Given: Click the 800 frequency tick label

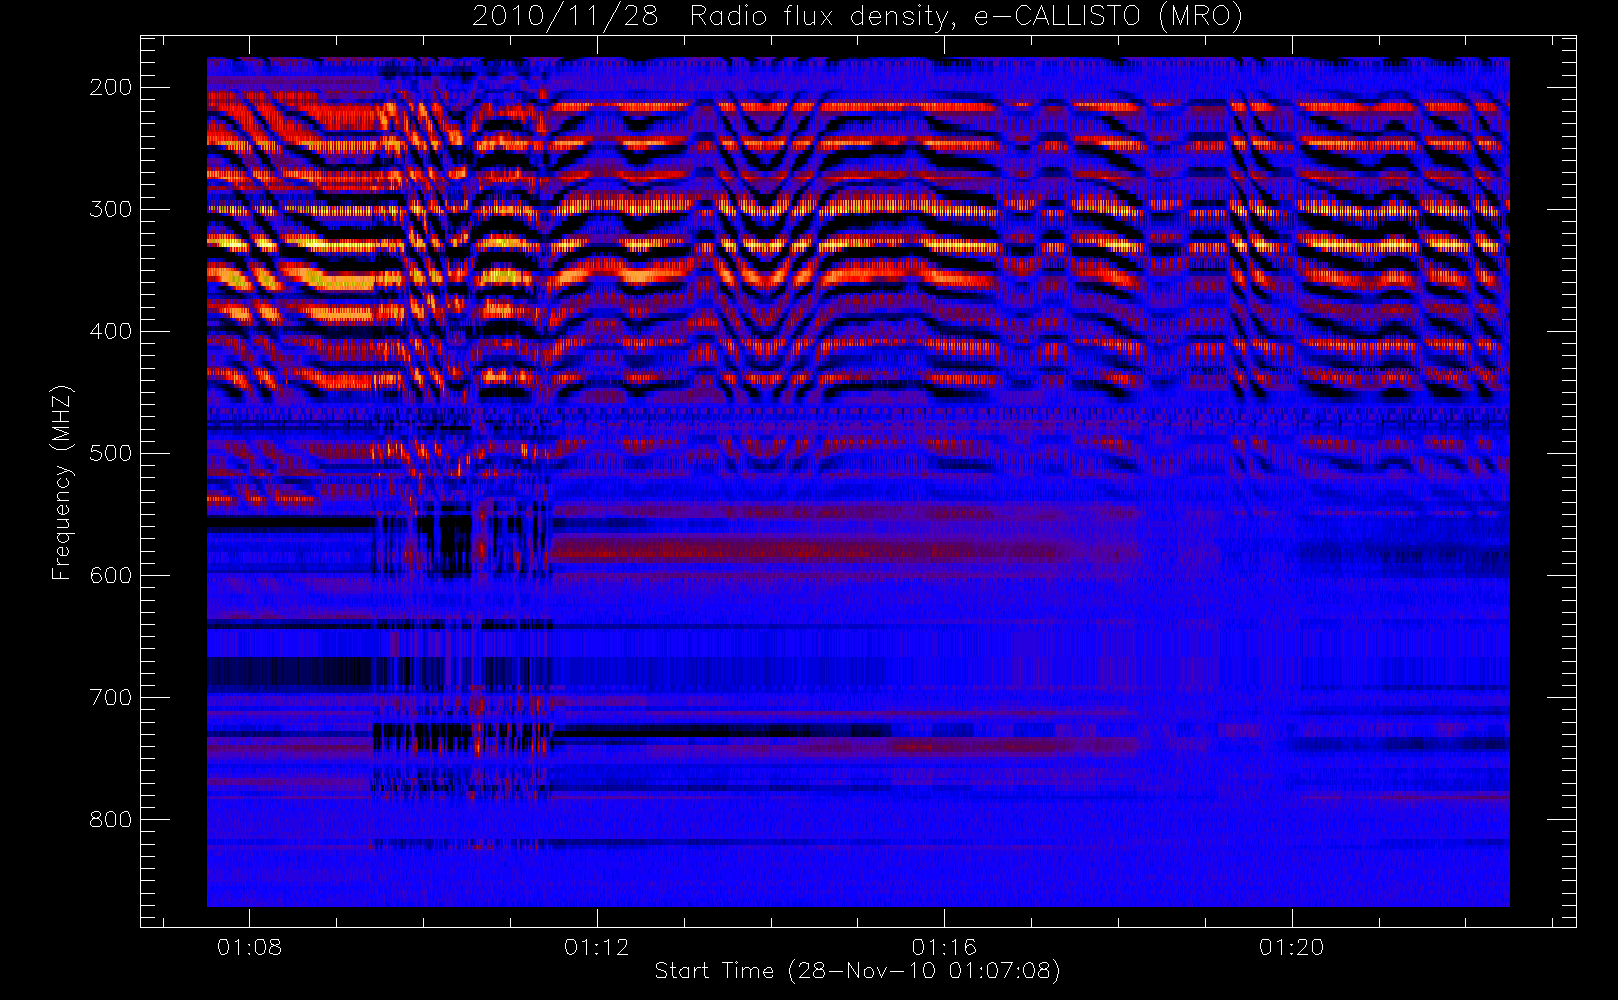Looking at the screenshot, I should (x=110, y=819).
